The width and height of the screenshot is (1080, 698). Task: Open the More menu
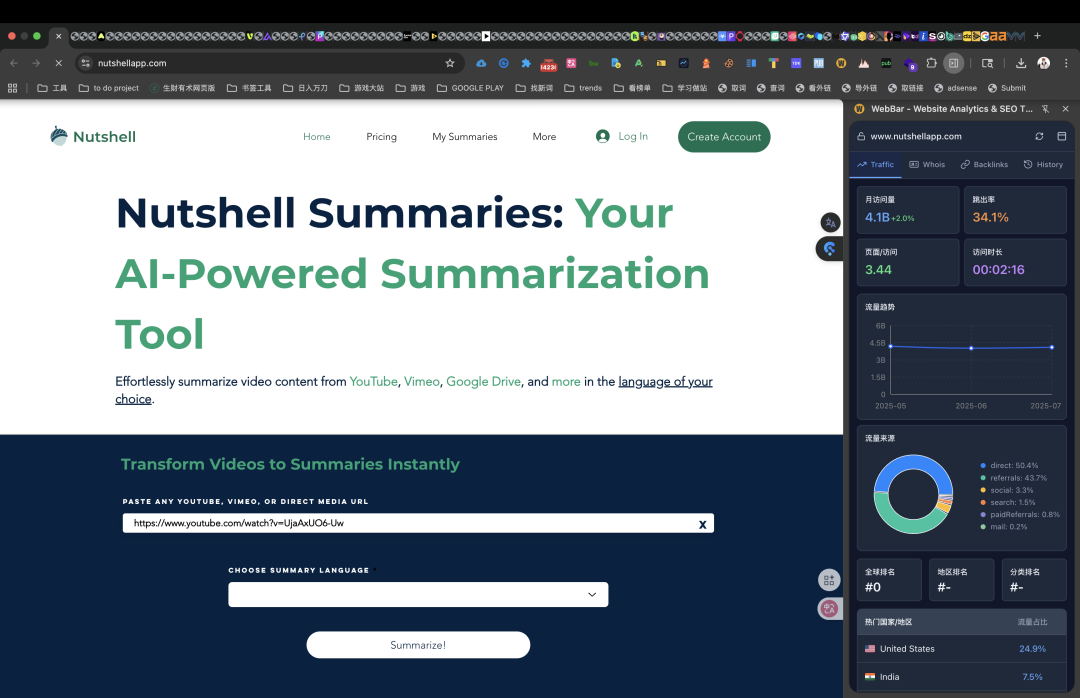tap(544, 136)
